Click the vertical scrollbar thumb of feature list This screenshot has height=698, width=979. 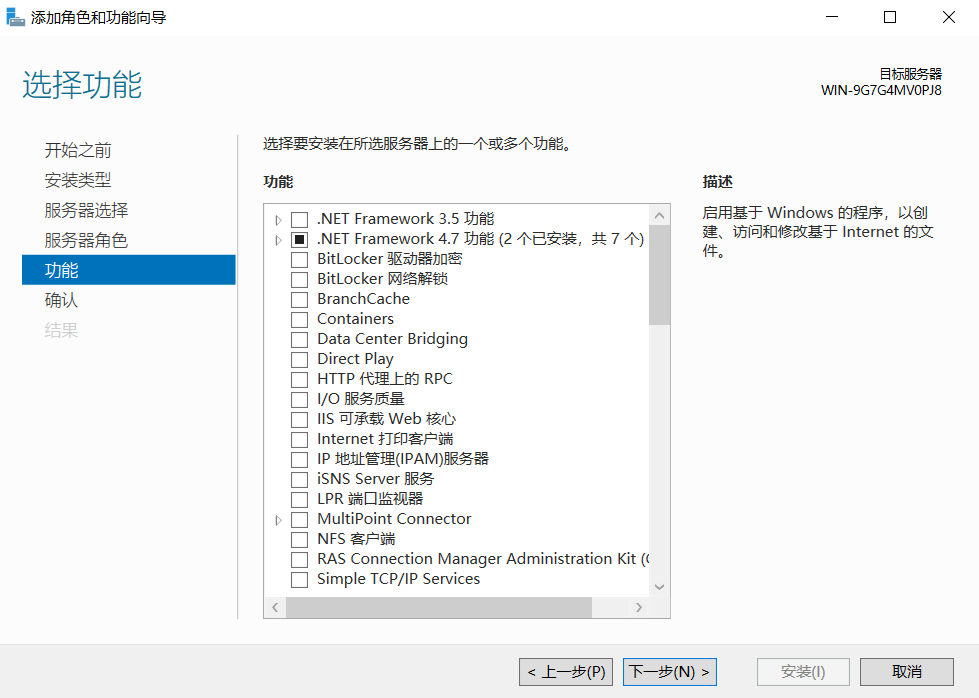click(x=659, y=275)
